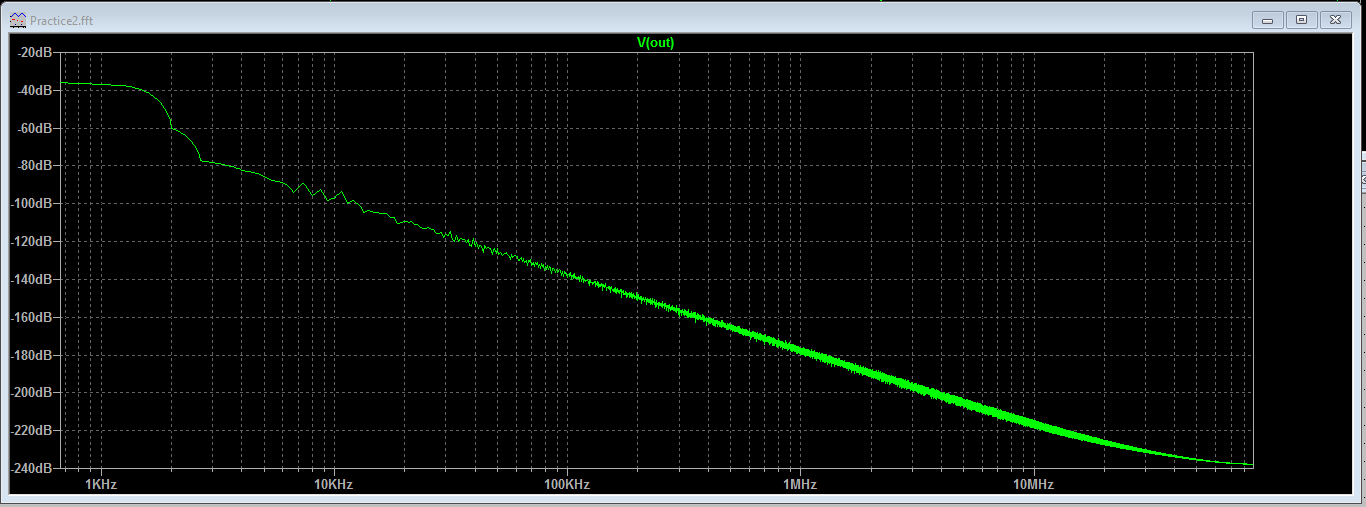
Task: Close the Practice2.fft plot window
Action: [x=1335, y=19]
